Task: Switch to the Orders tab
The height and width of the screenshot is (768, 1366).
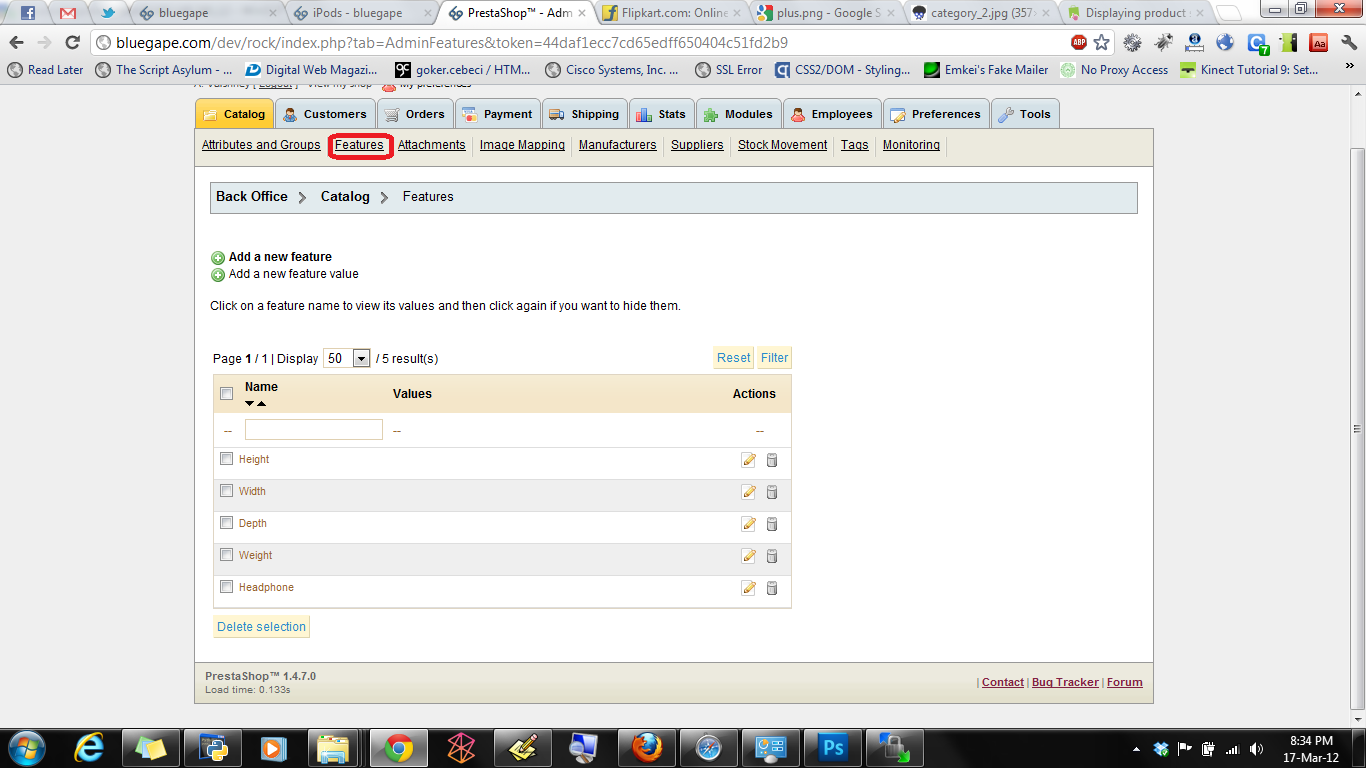Action: tap(415, 114)
